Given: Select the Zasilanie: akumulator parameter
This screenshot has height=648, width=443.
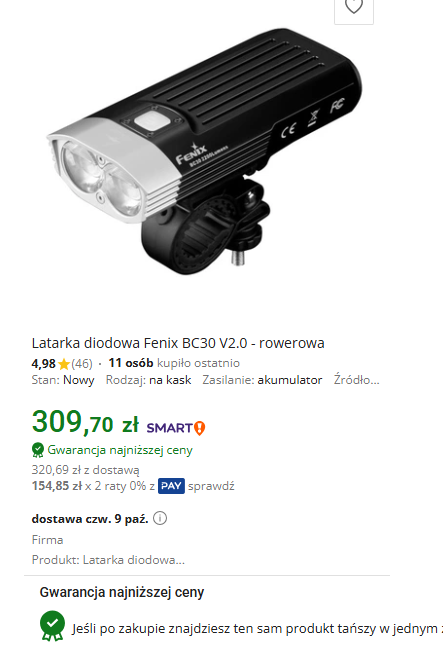Looking at the screenshot, I should [262, 380].
